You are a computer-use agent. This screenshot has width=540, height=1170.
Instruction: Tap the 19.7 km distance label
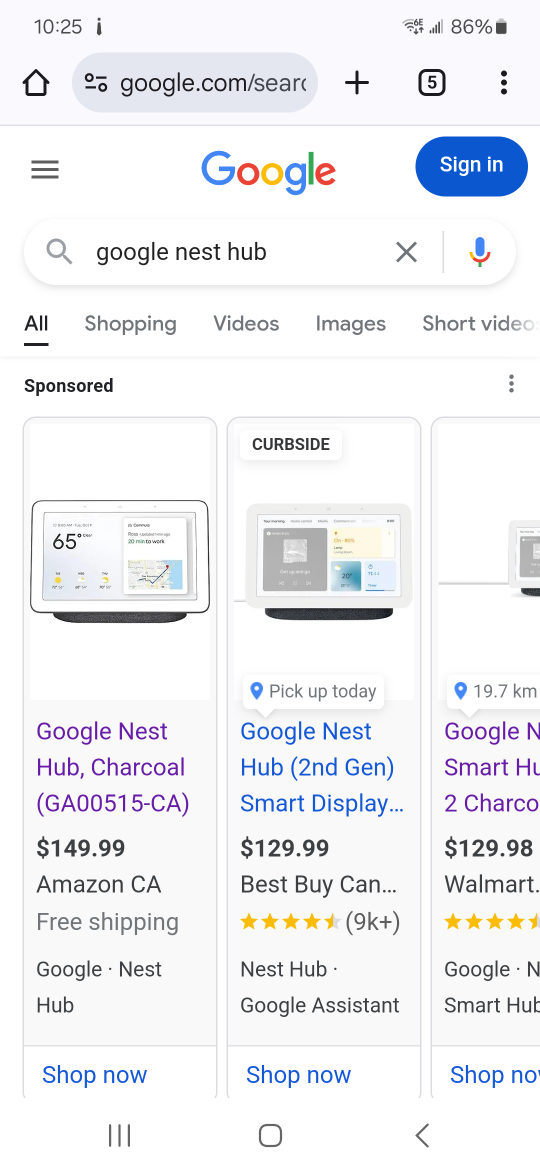(x=494, y=692)
